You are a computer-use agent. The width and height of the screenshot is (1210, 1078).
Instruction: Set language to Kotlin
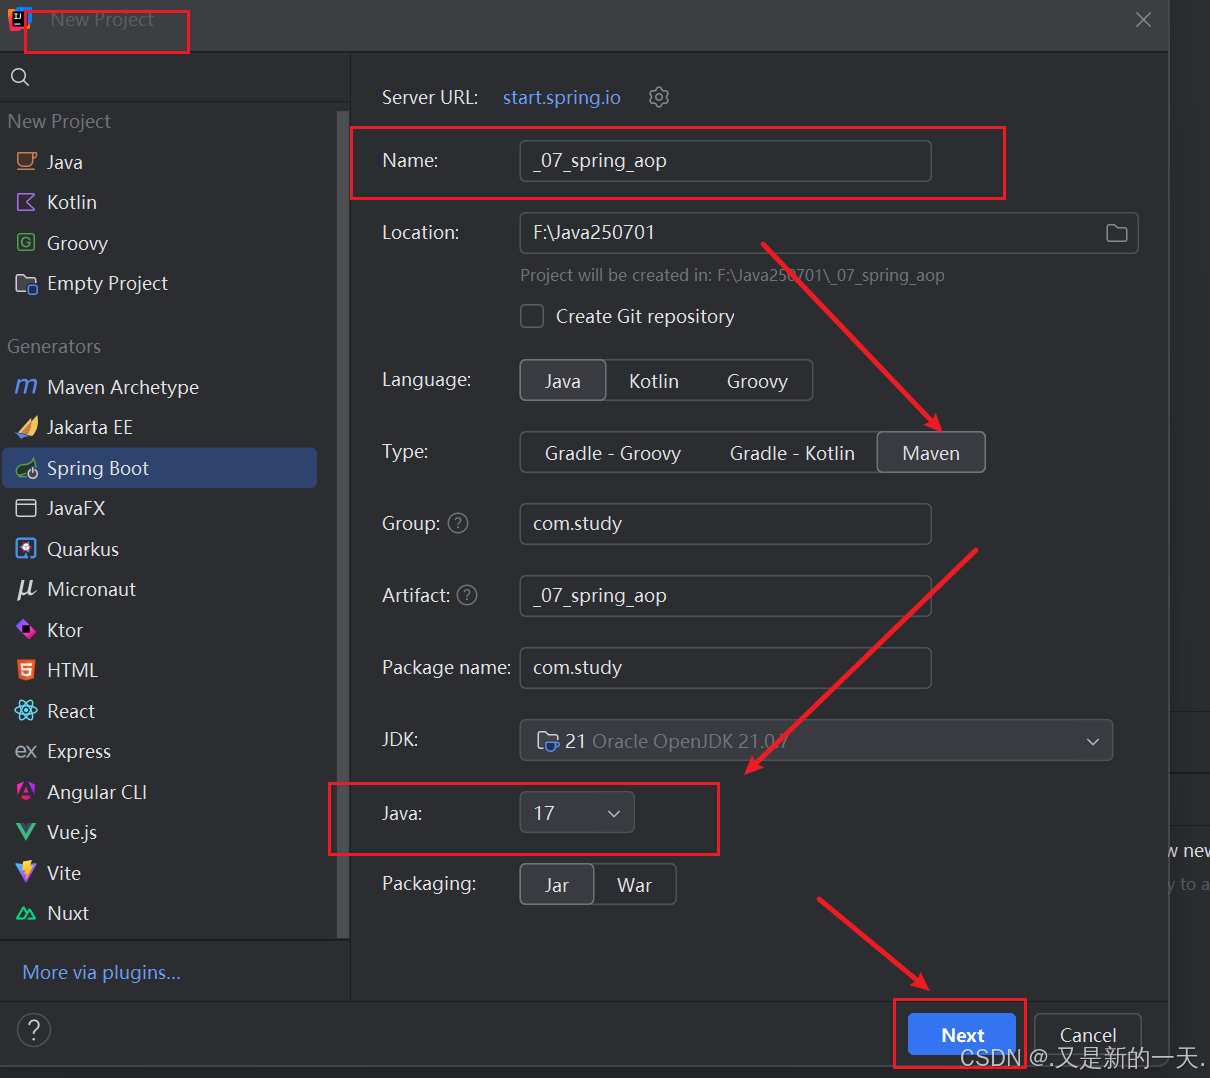pos(654,381)
